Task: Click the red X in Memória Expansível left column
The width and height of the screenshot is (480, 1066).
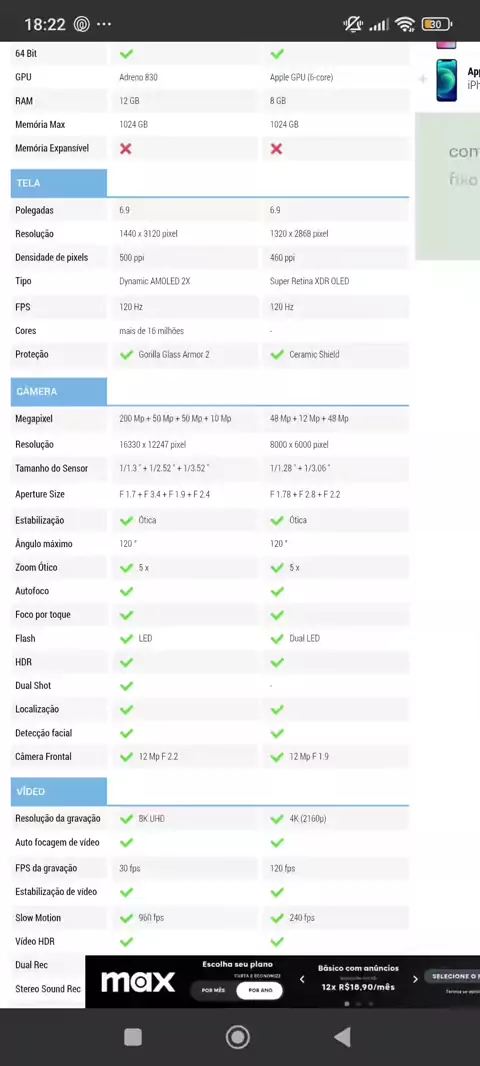Action: pos(126,148)
